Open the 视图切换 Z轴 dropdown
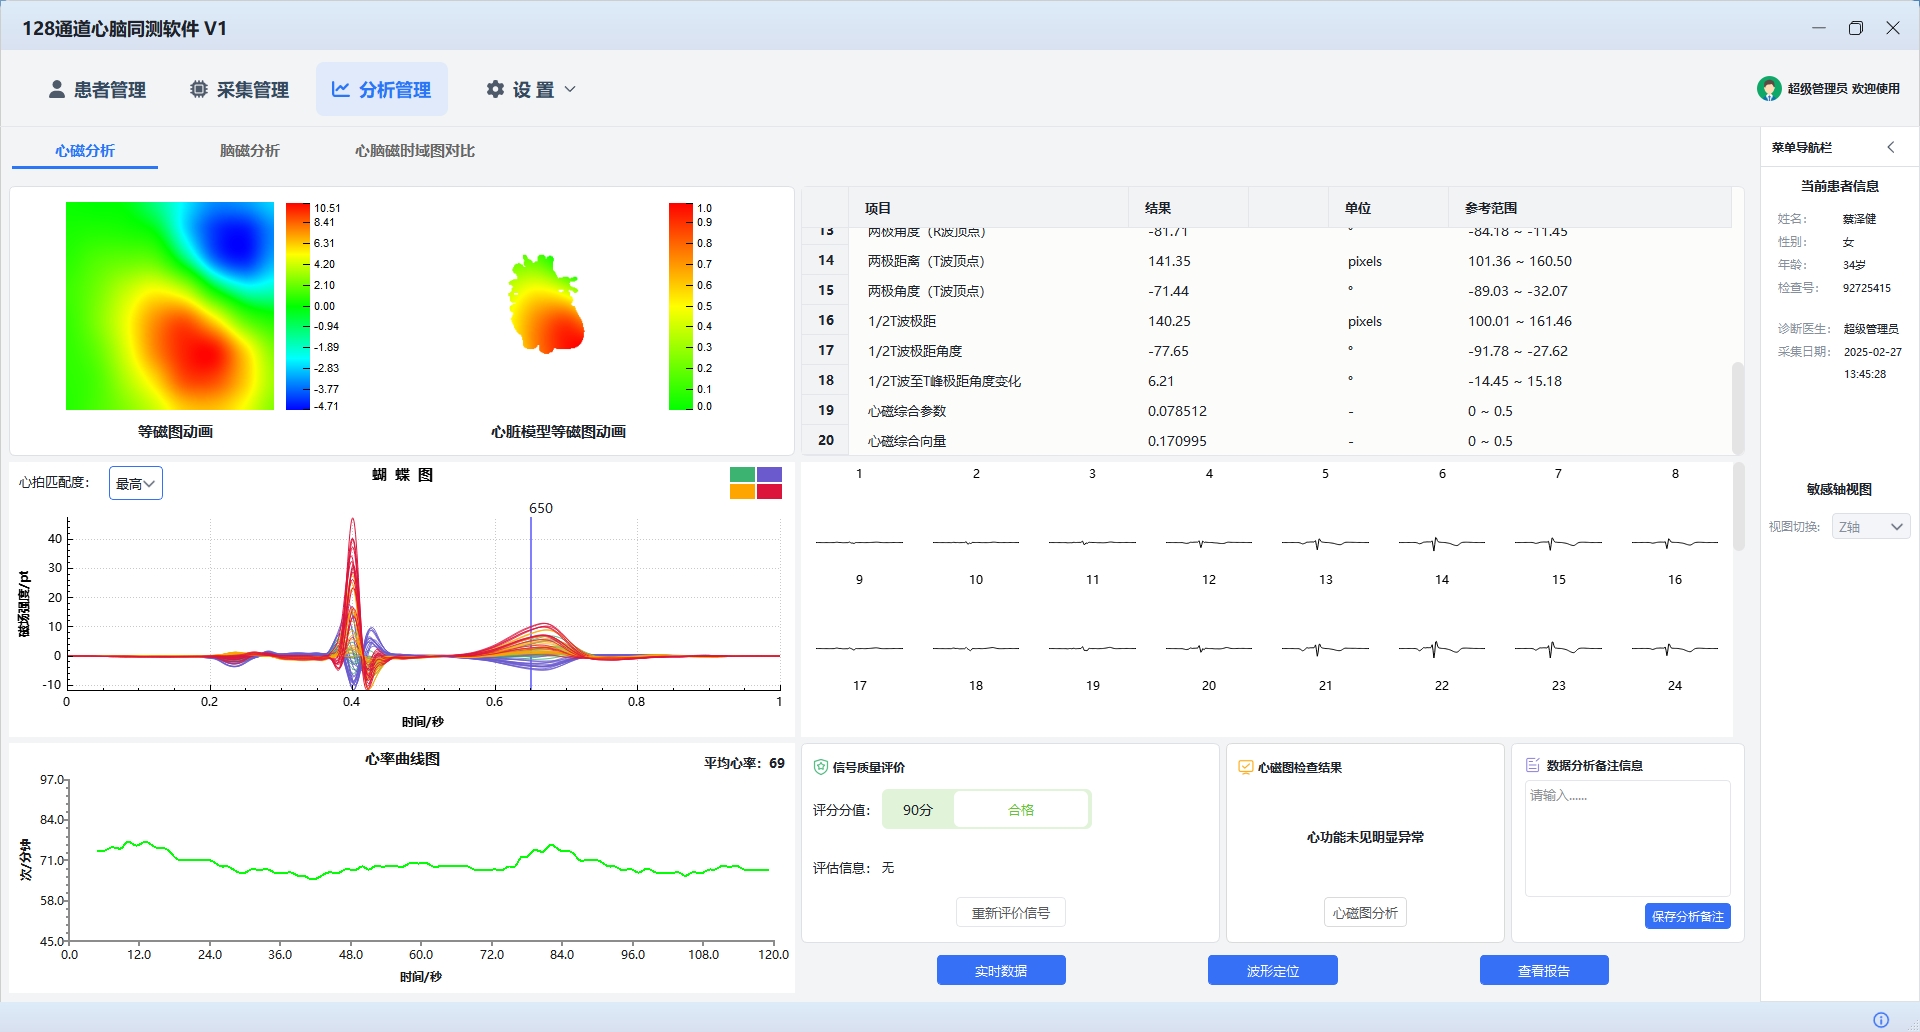1920x1032 pixels. pyautogui.click(x=1871, y=526)
